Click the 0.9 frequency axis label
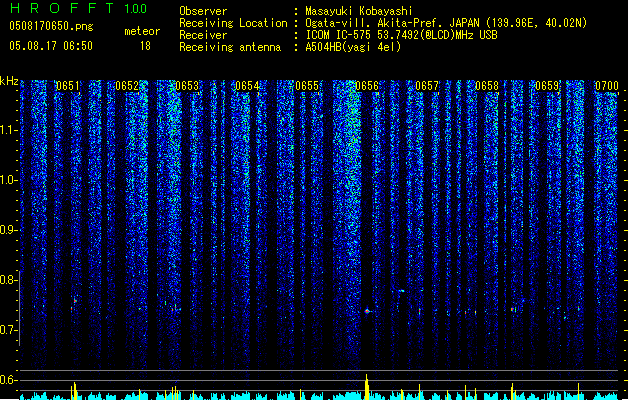The height and width of the screenshot is (400, 629). click(8, 230)
